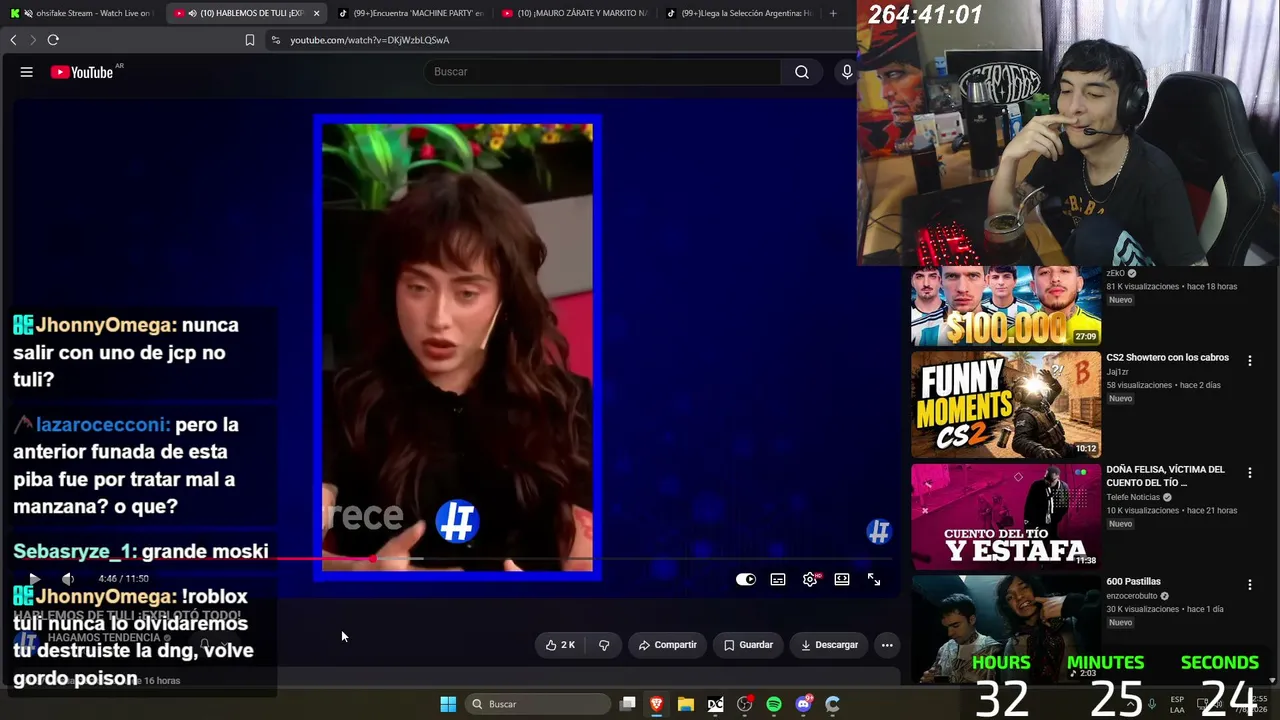Open Spotify from the taskbar
Image resolution: width=1280 pixels, height=720 pixels.
pyautogui.click(x=774, y=704)
